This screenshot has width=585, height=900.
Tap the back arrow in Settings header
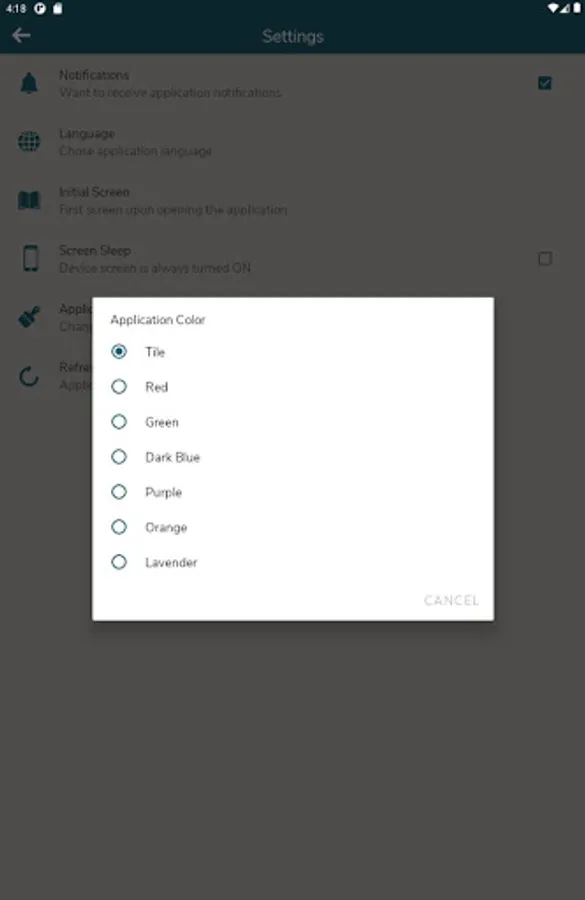[x=21, y=36]
